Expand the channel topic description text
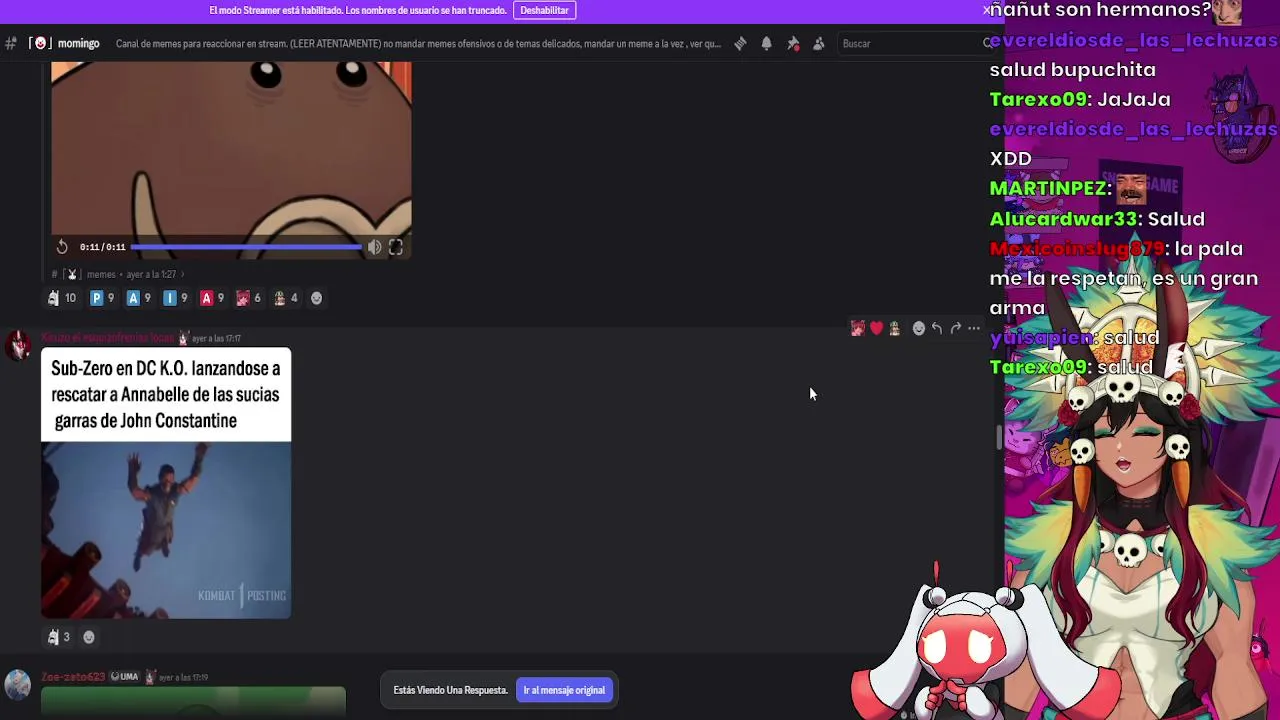This screenshot has width=1280, height=720. 418,44
